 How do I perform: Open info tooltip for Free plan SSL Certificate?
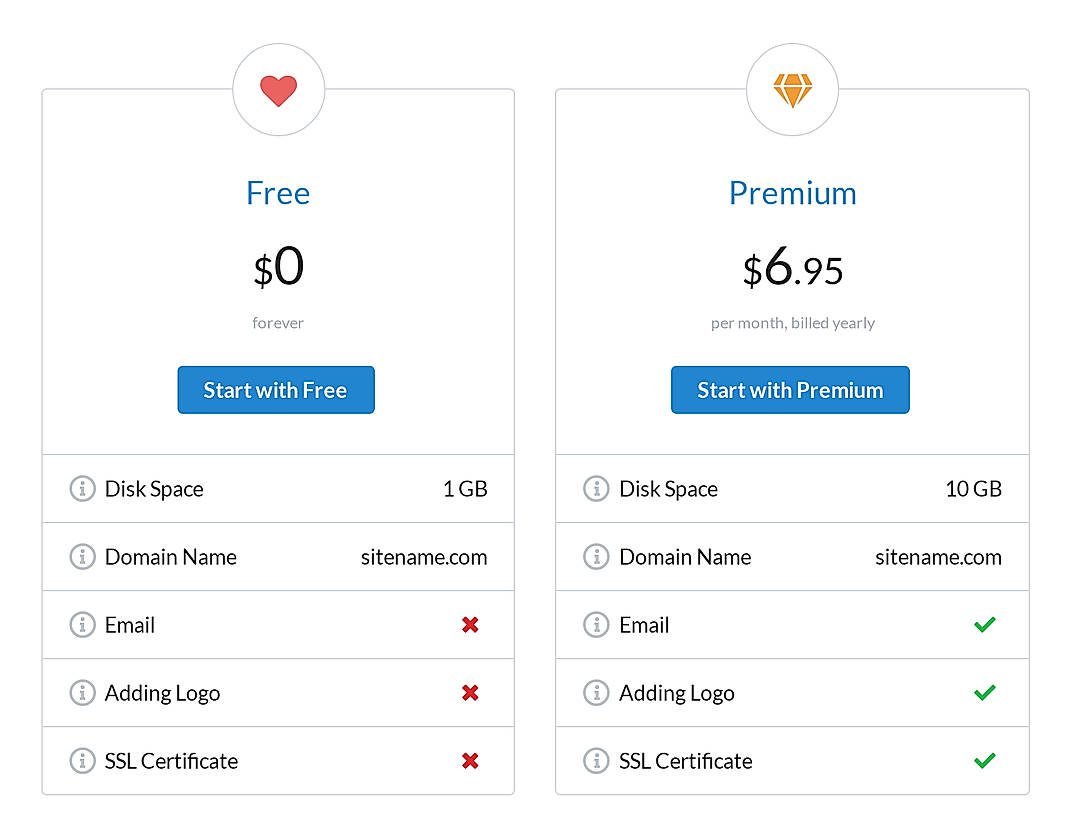82,760
